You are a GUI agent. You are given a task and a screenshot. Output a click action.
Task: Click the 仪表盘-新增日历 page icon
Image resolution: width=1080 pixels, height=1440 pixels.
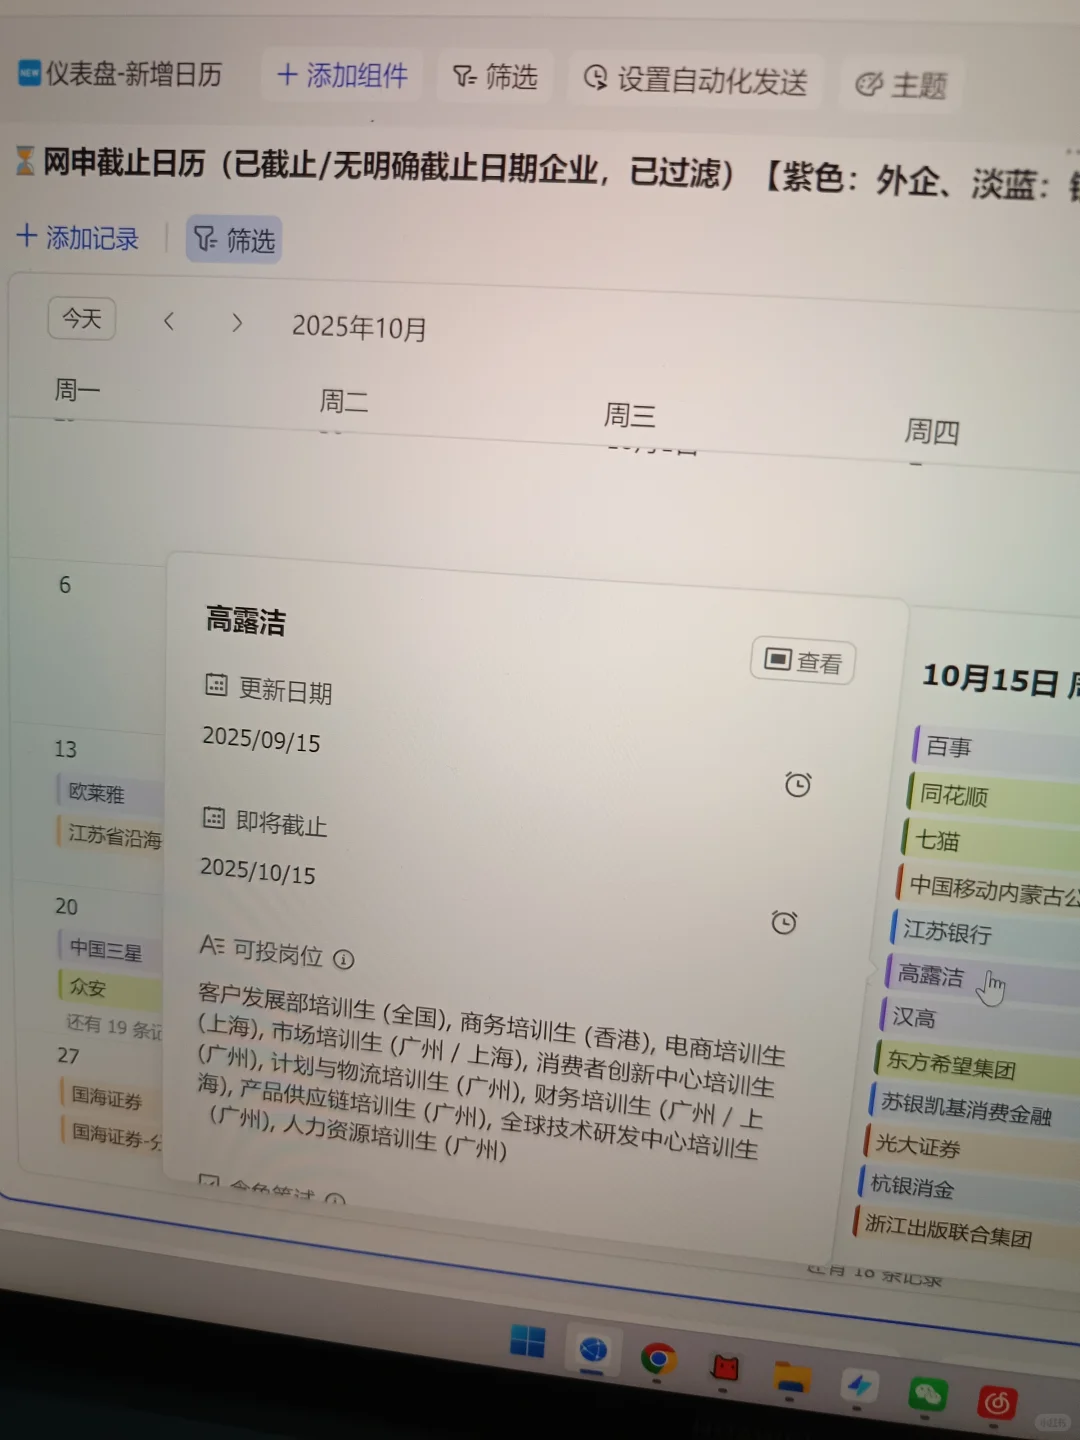coord(30,73)
